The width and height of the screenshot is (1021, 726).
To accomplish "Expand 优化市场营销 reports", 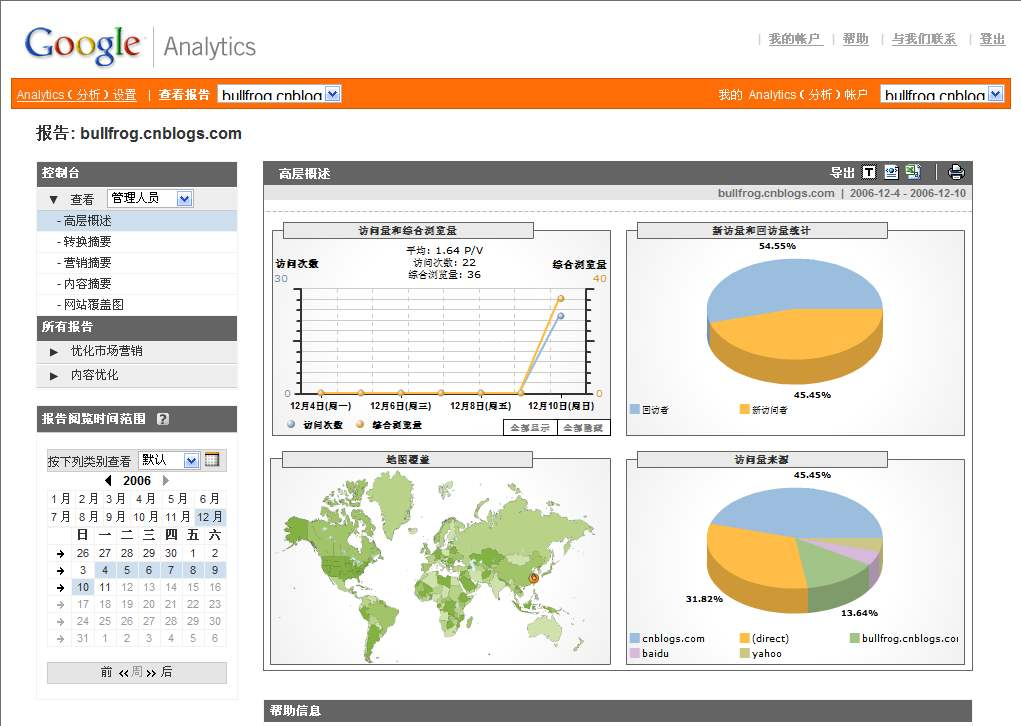I will (54, 352).
